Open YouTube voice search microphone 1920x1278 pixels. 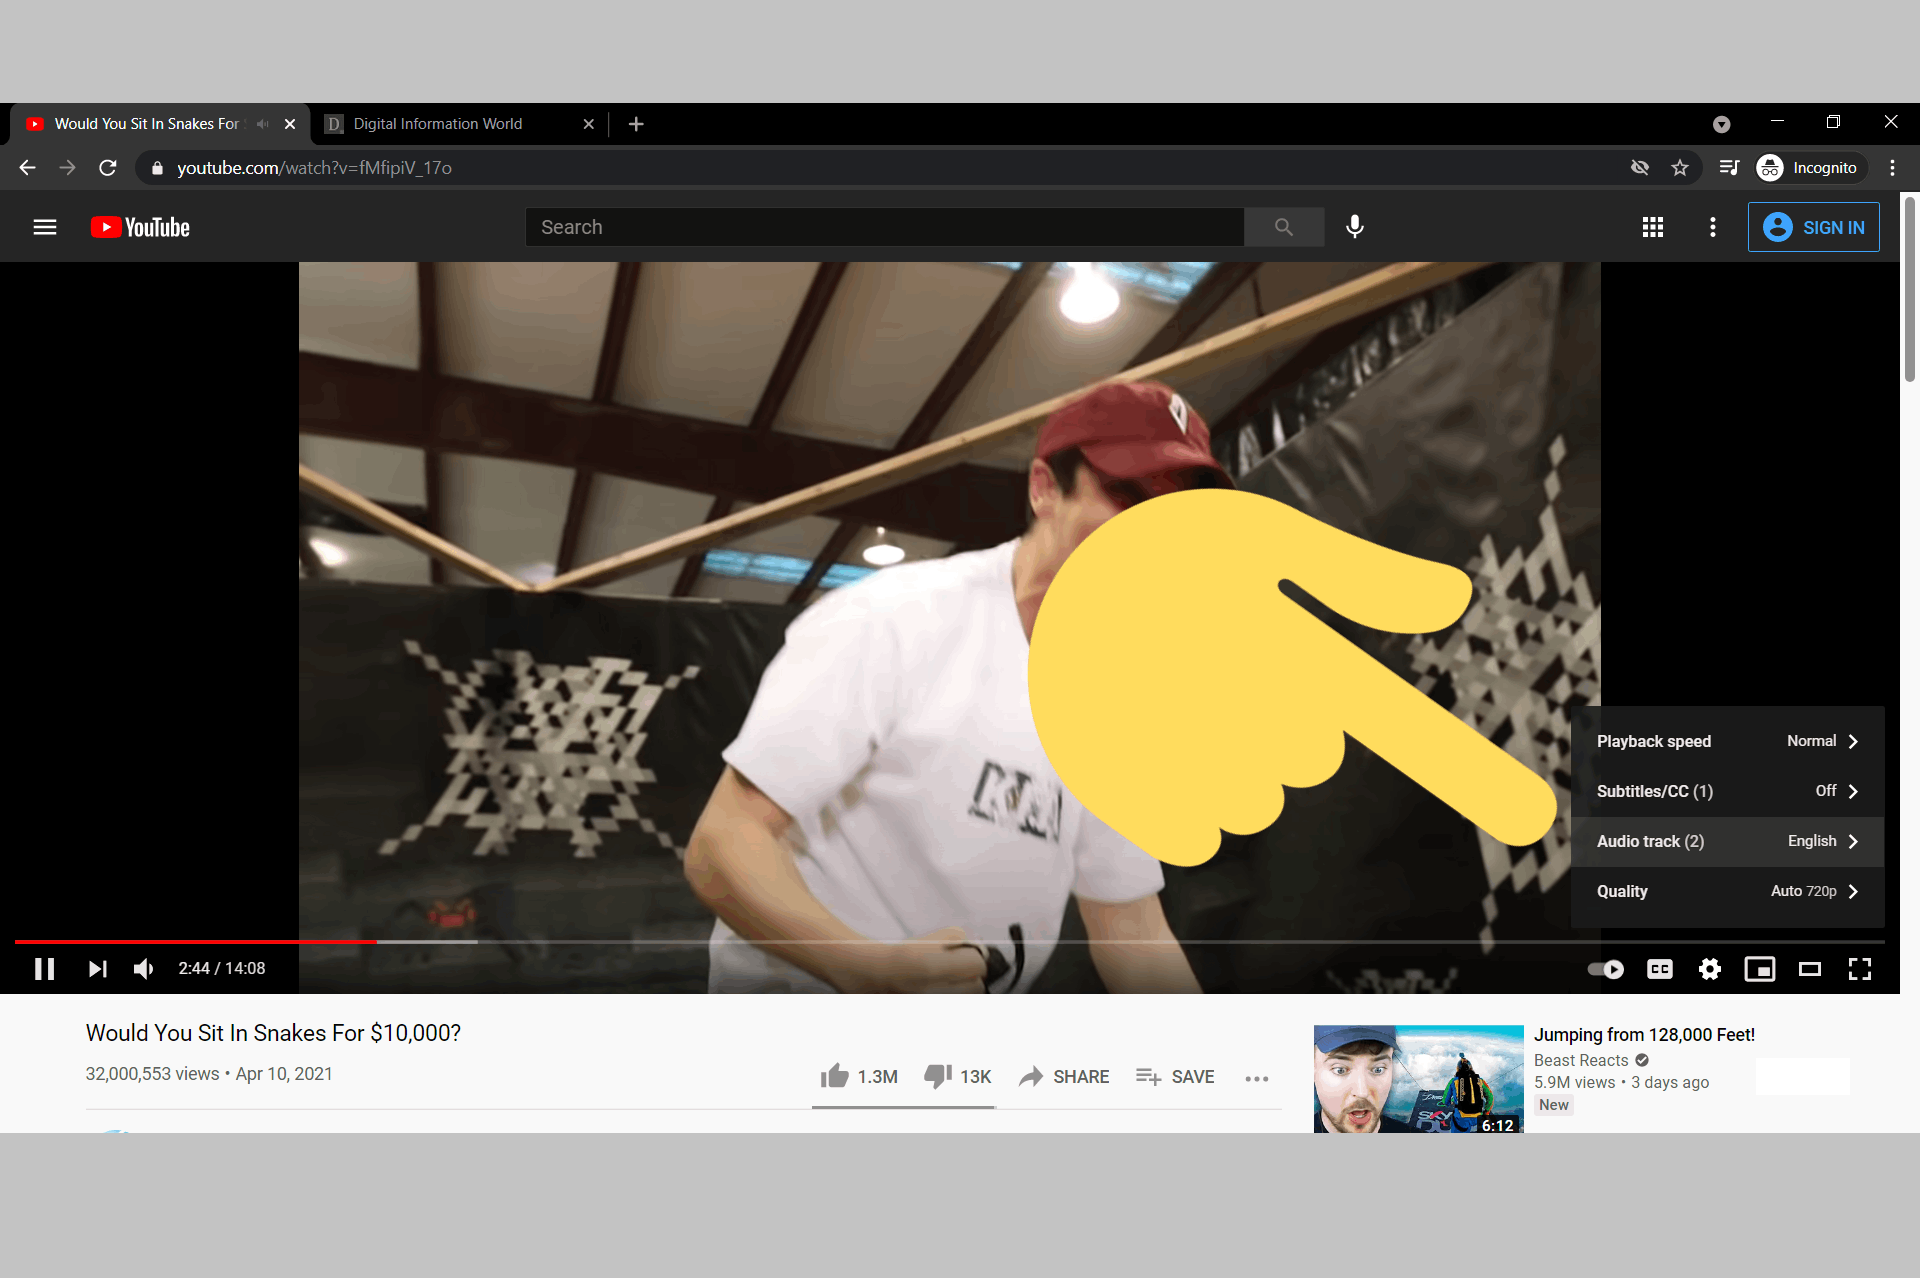1355,227
